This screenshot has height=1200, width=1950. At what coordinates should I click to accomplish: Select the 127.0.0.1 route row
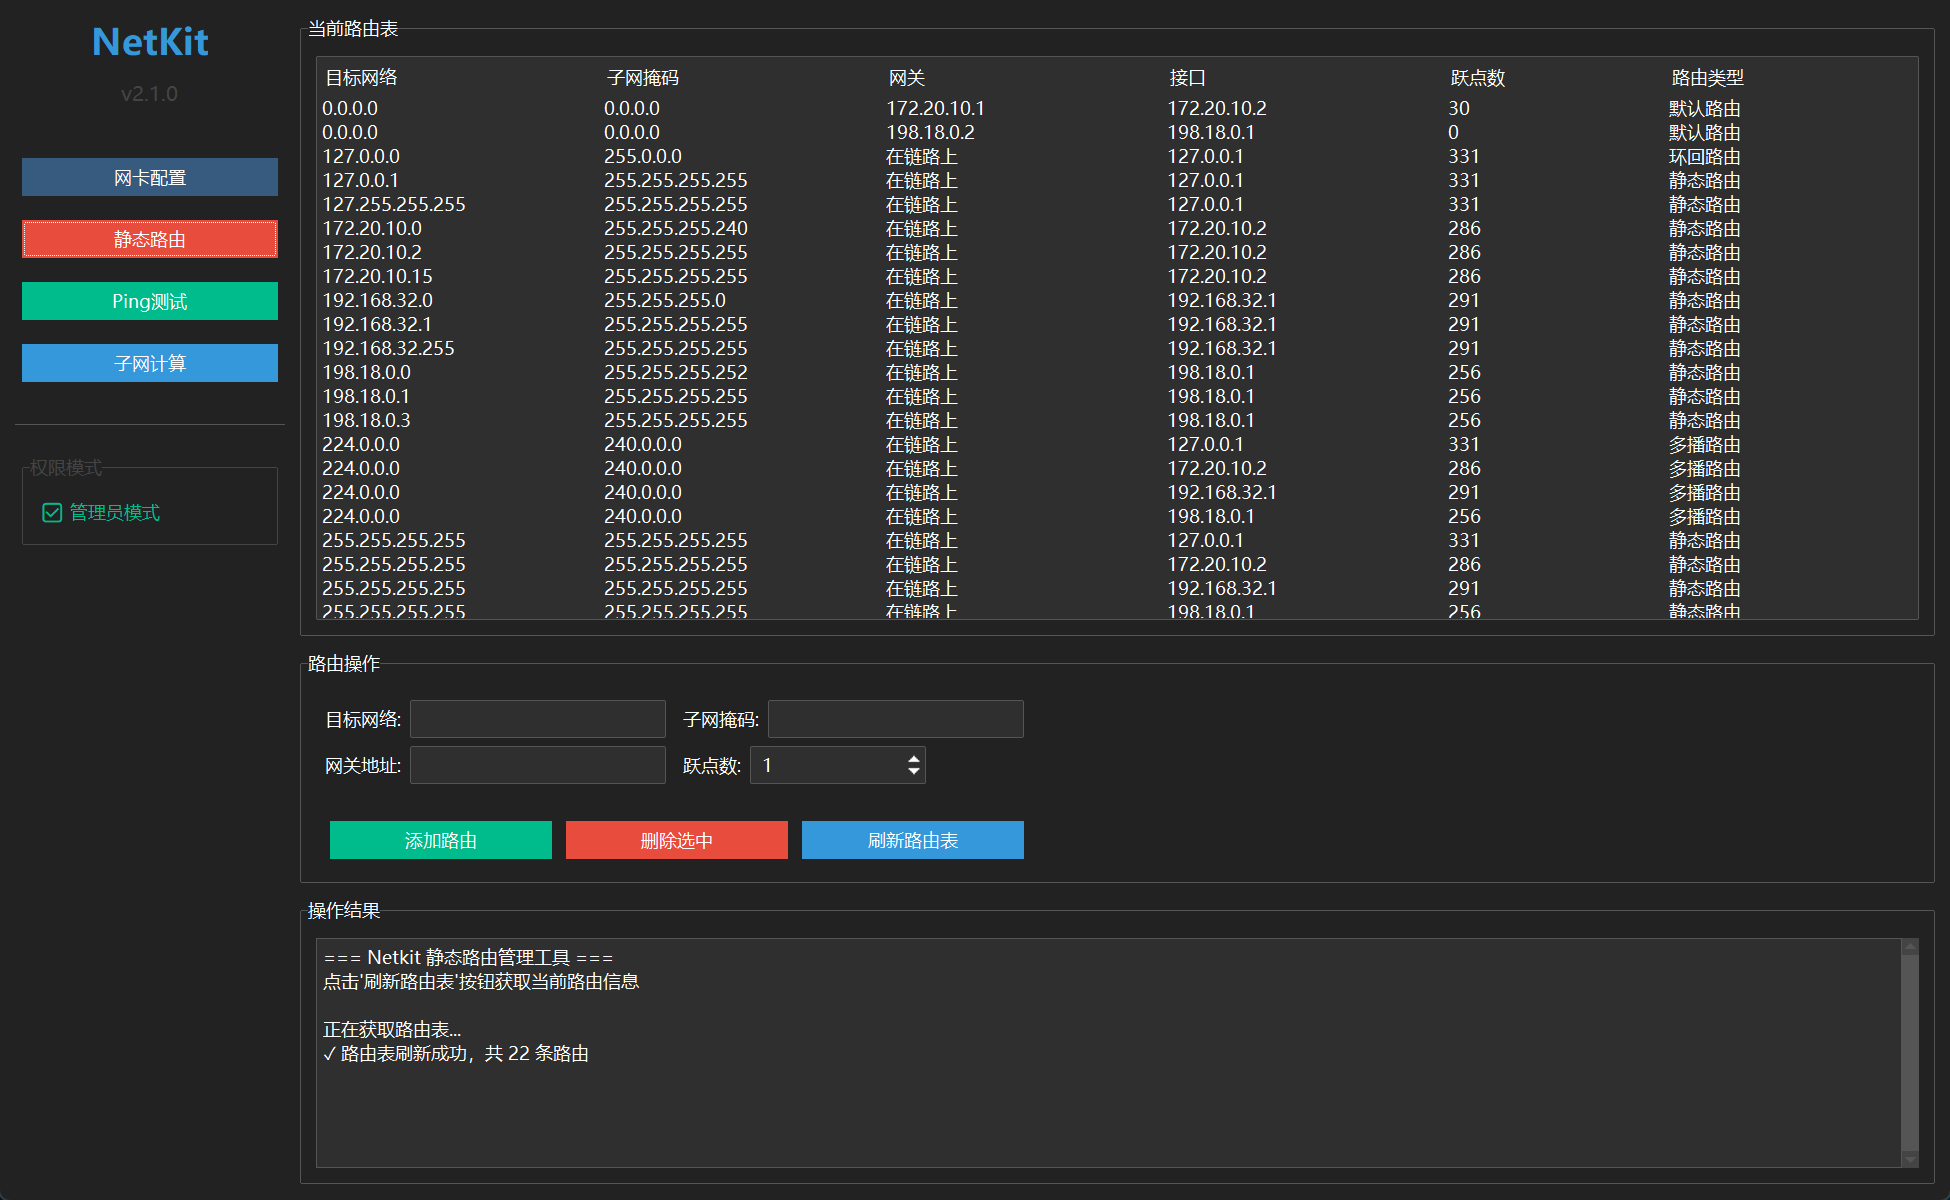[x=1117, y=180]
